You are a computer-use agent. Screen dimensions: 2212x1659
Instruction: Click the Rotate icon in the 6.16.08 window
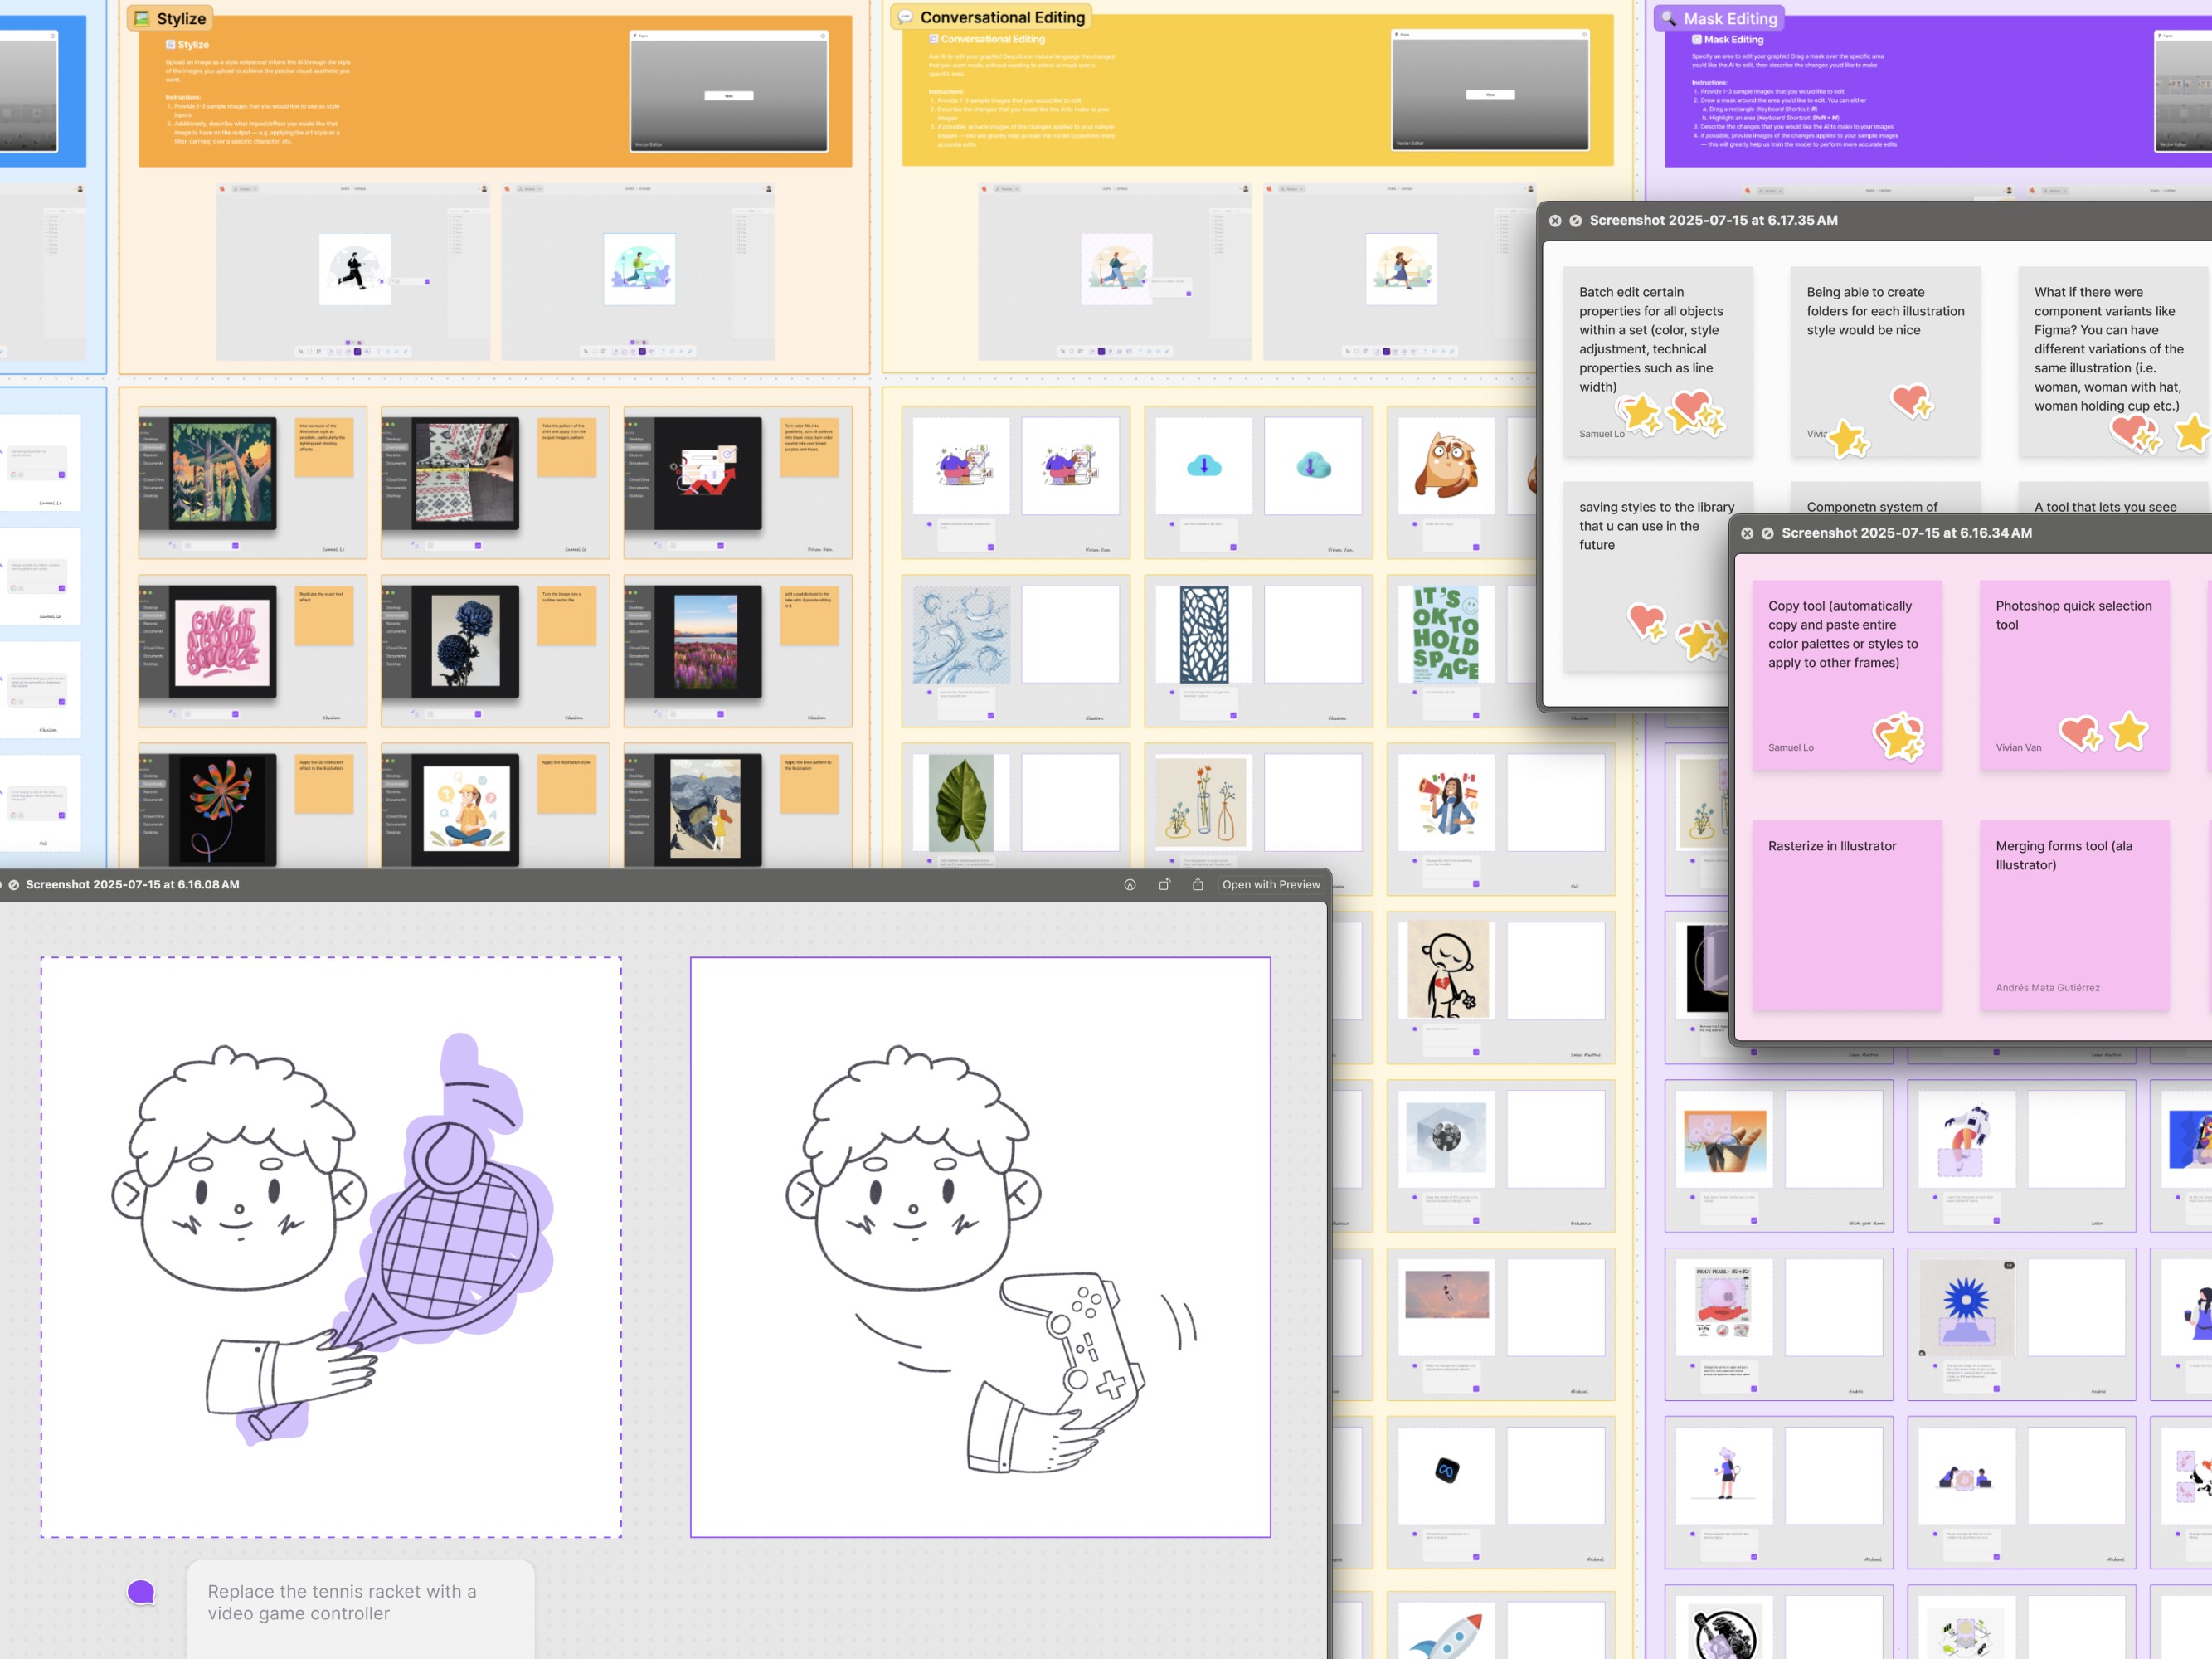pos(1164,884)
